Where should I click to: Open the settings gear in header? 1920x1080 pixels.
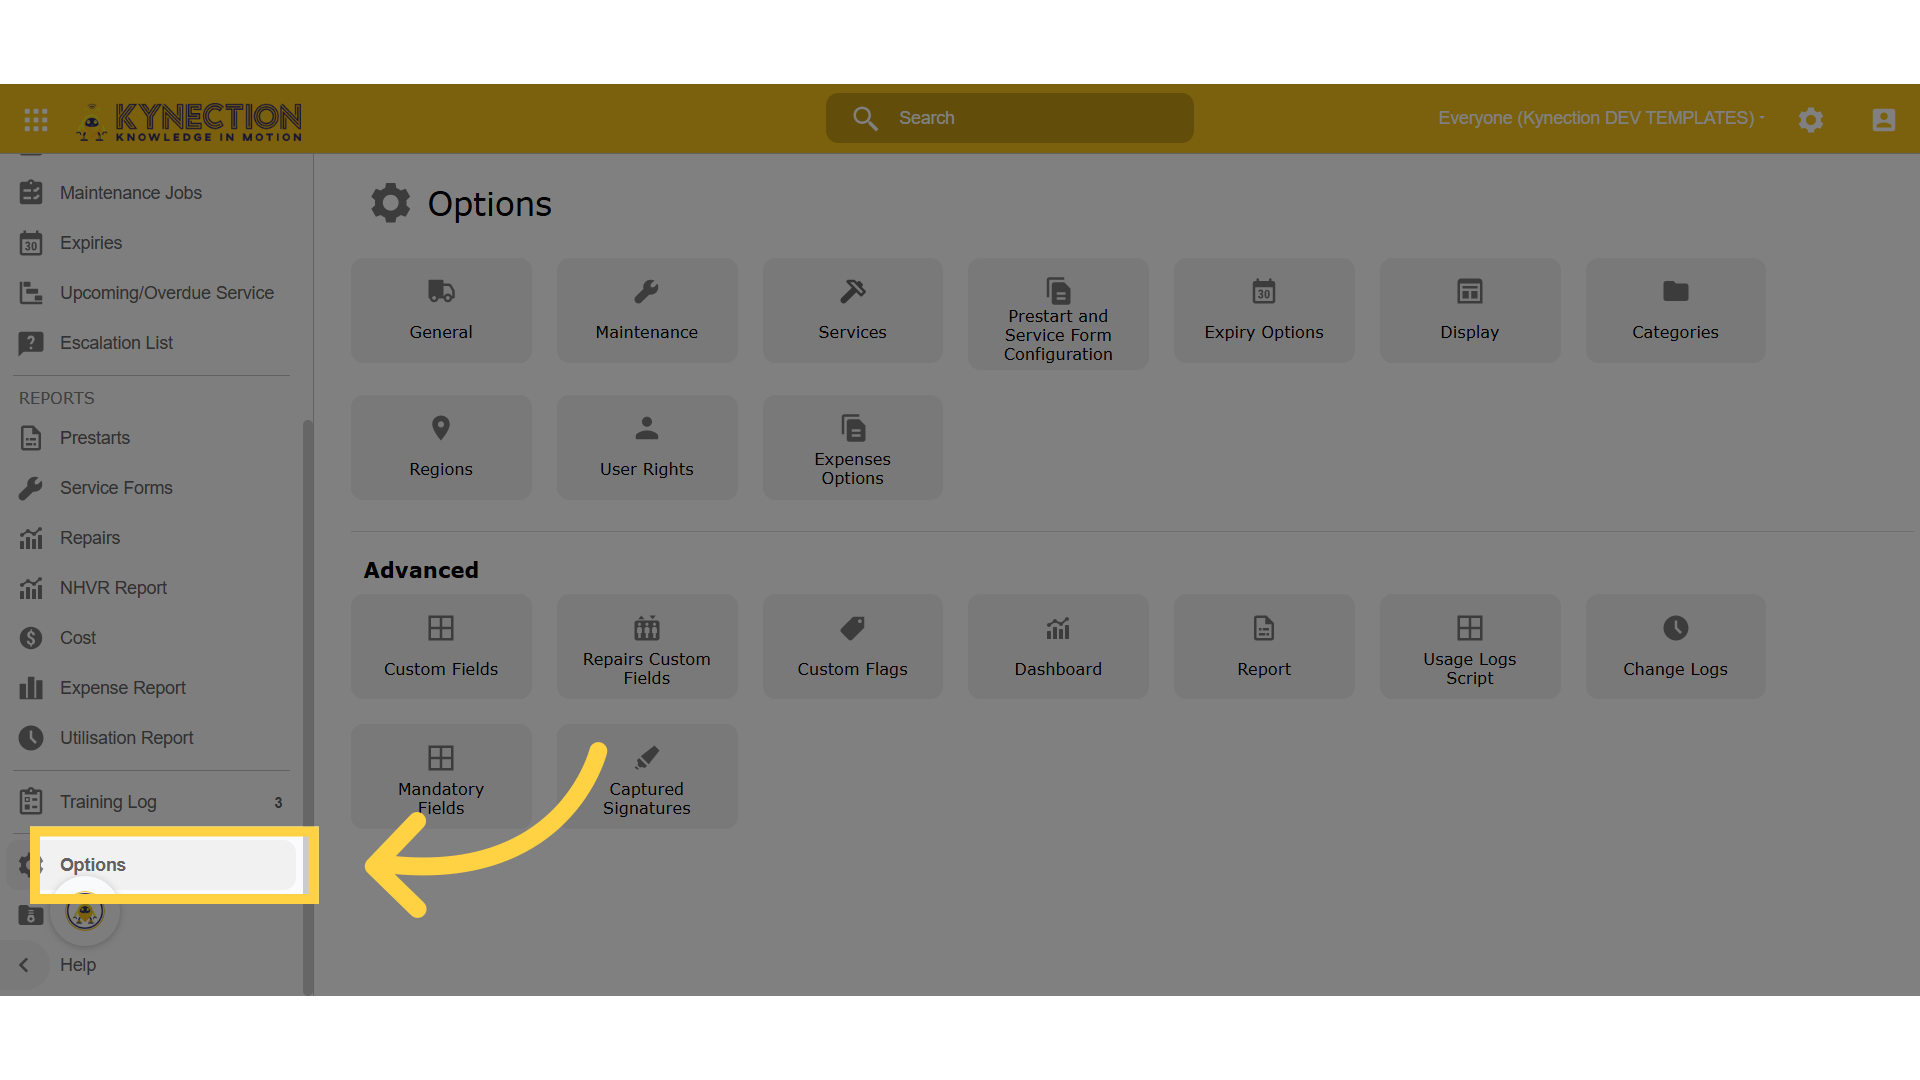point(1811,120)
